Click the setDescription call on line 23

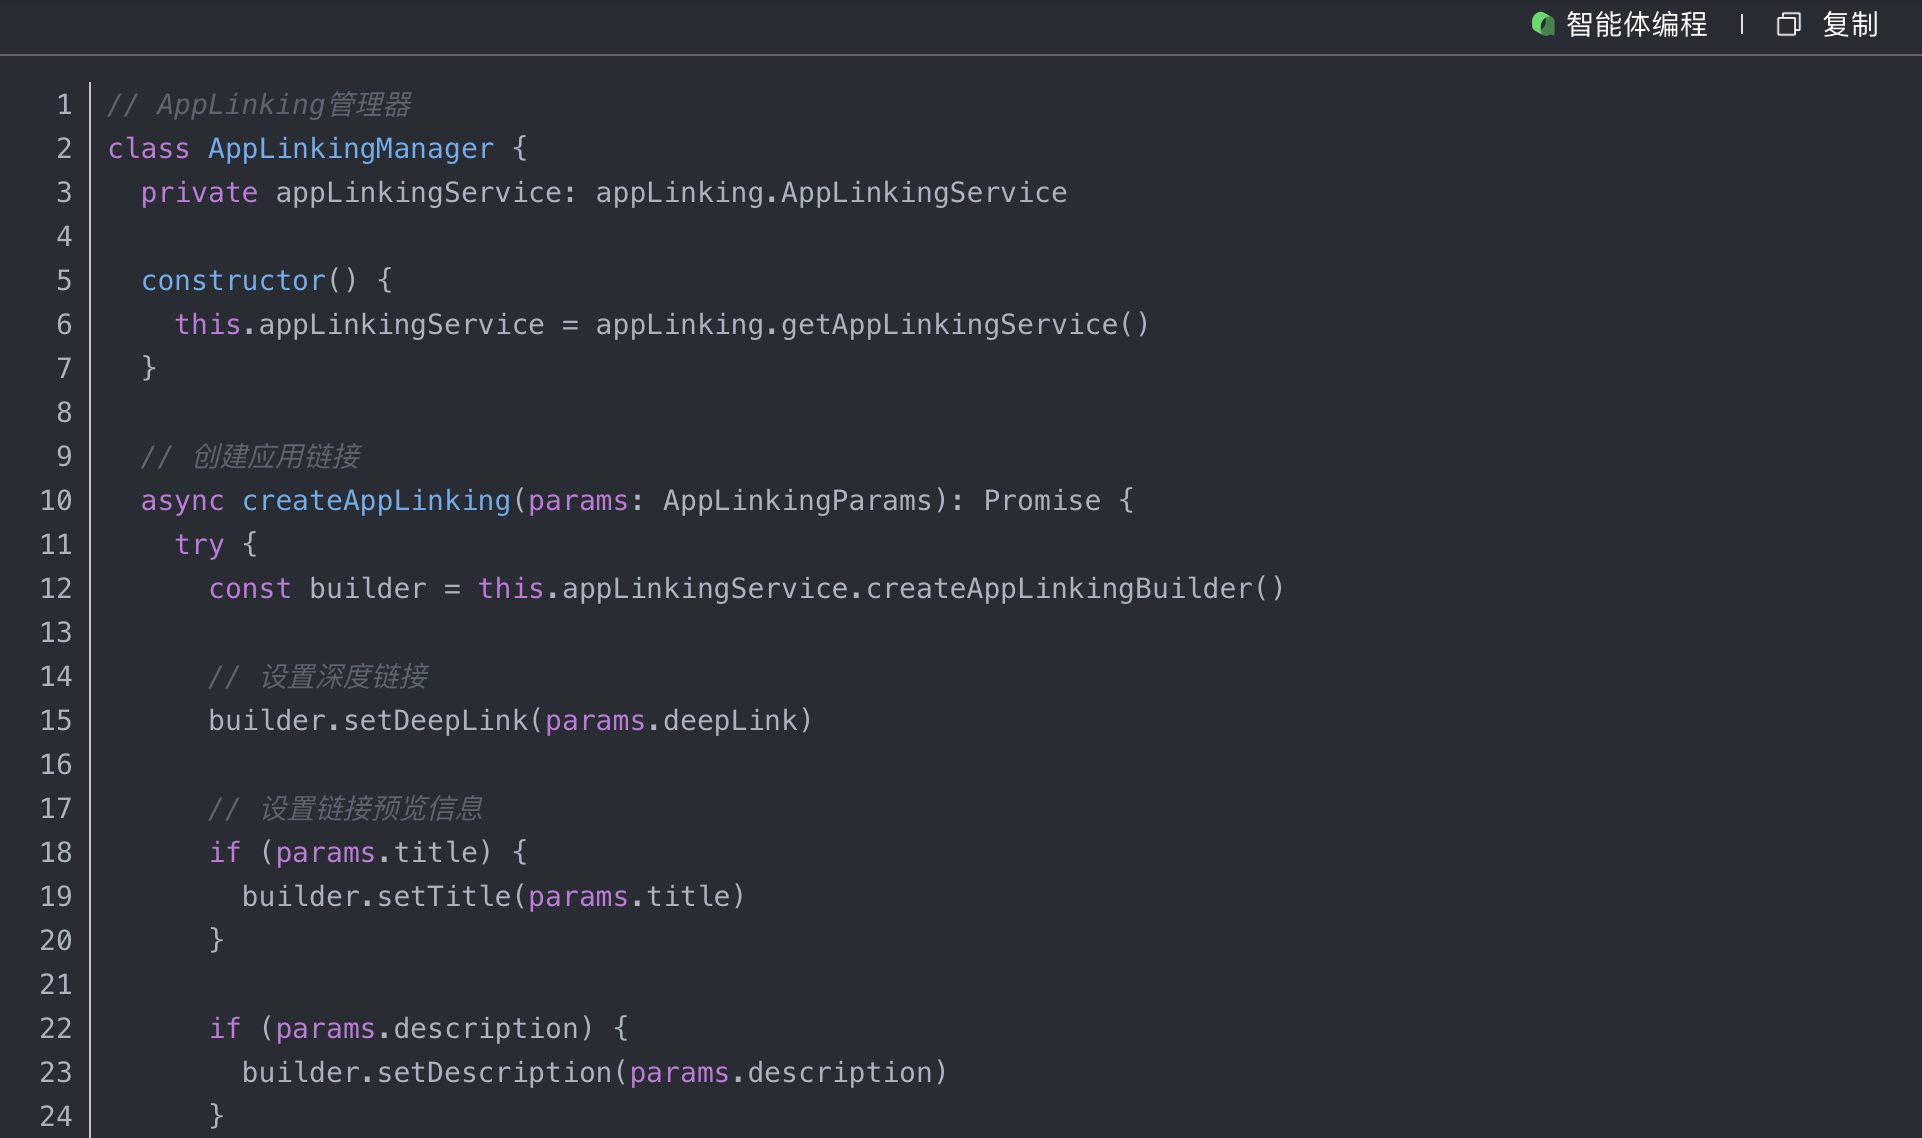coord(493,1073)
